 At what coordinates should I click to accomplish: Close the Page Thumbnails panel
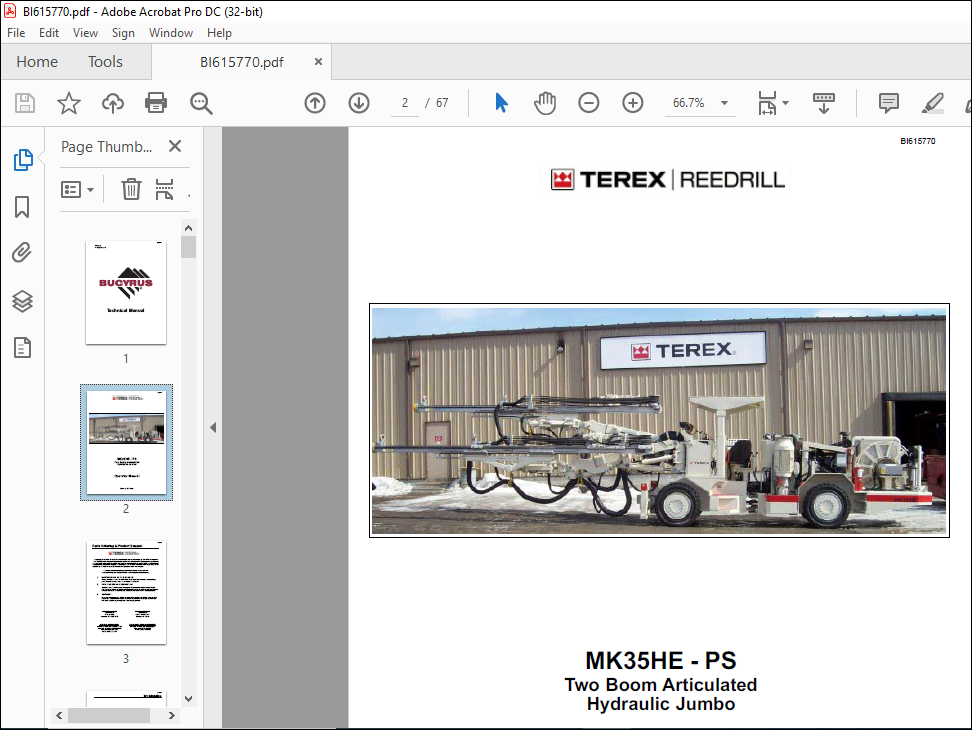click(175, 146)
